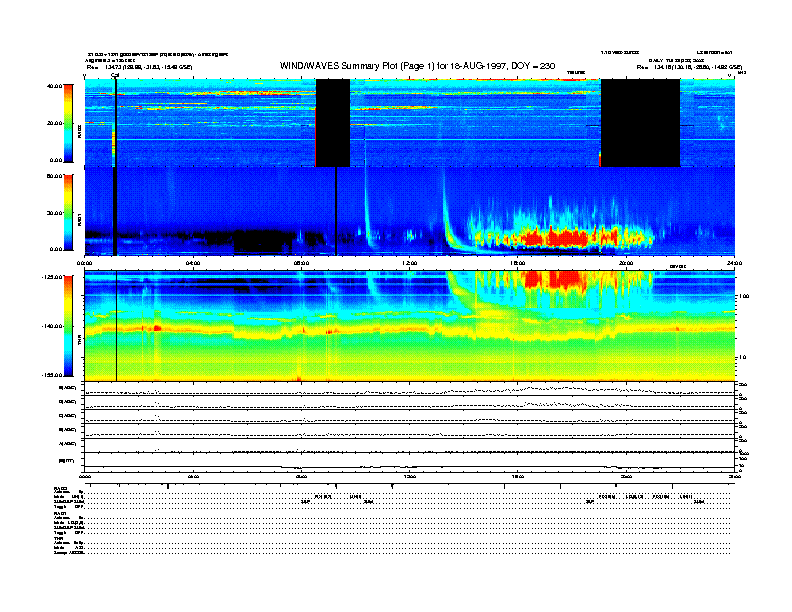Click the narrow burst streak in RAD1 near 10:00

(x=367, y=207)
